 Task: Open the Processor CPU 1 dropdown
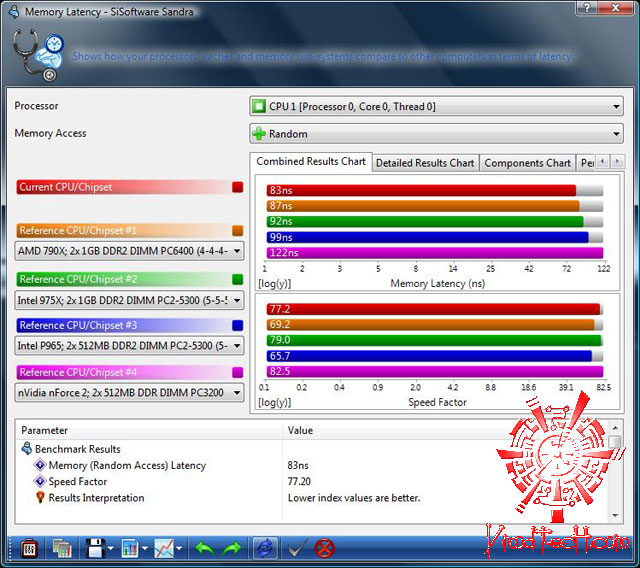tap(436, 106)
